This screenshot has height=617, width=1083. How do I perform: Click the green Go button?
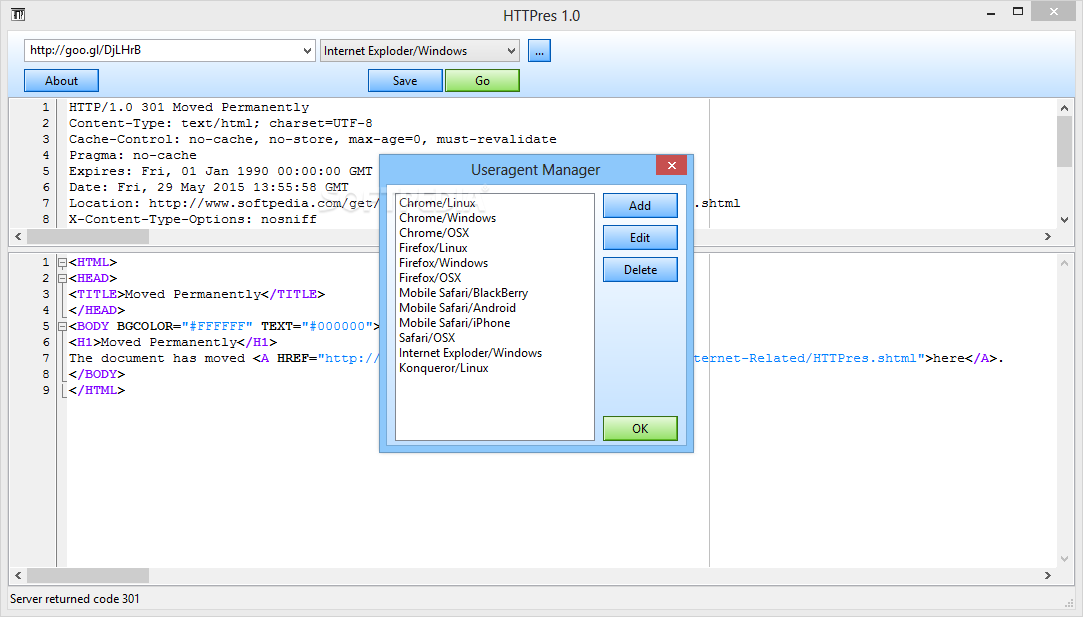(x=482, y=81)
